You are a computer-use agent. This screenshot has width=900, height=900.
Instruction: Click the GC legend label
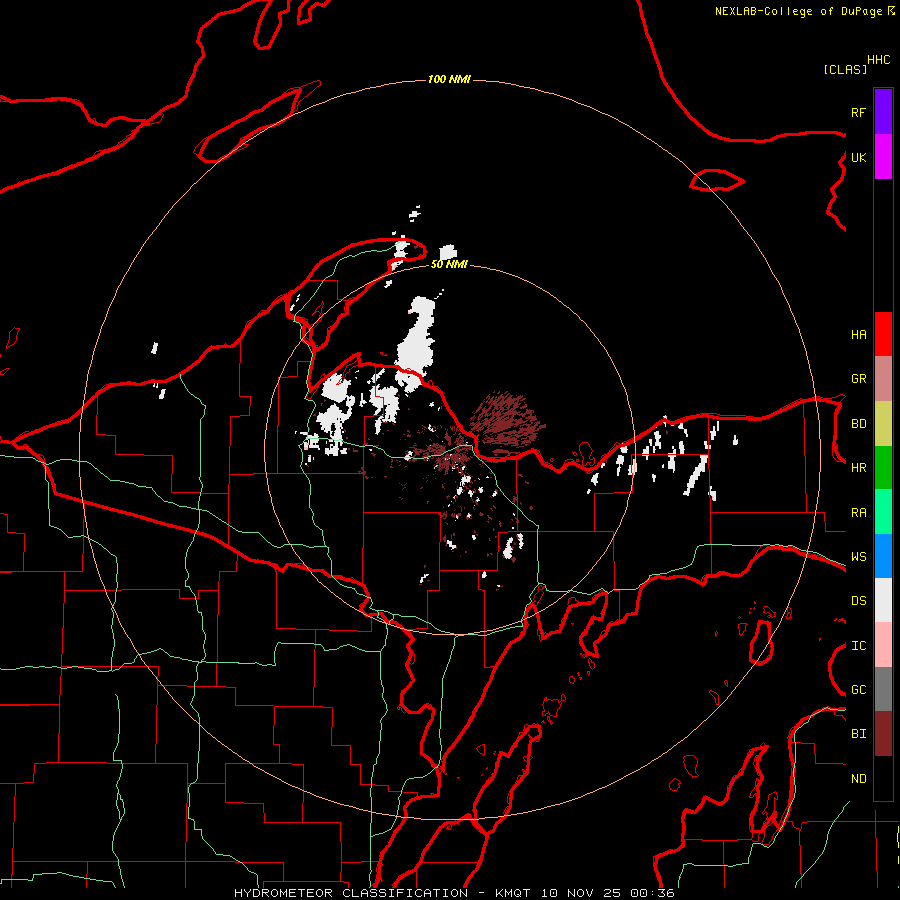tap(858, 690)
